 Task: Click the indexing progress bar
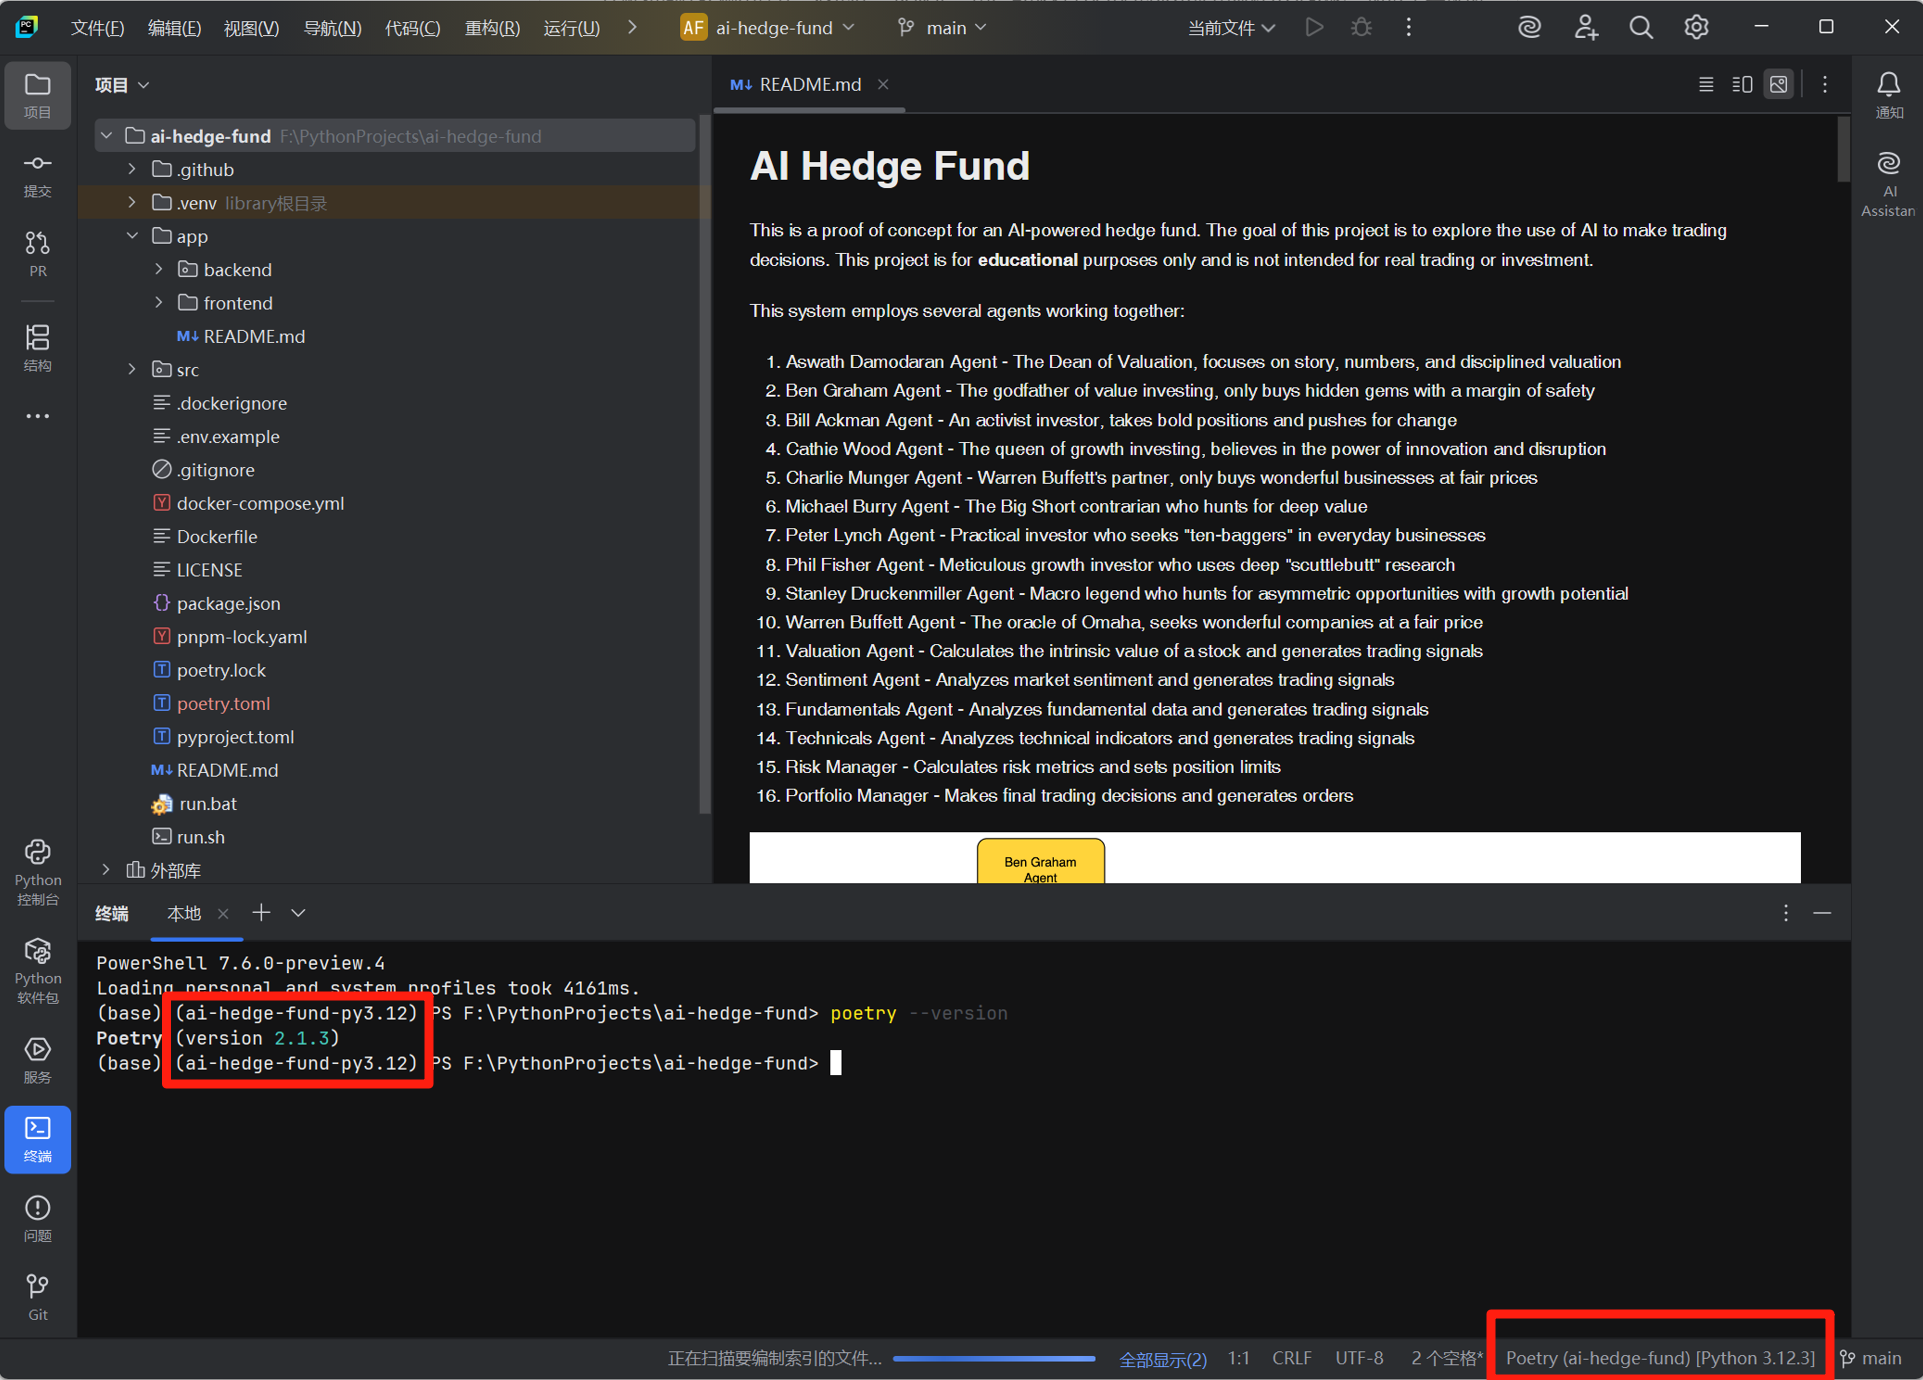coord(993,1358)
